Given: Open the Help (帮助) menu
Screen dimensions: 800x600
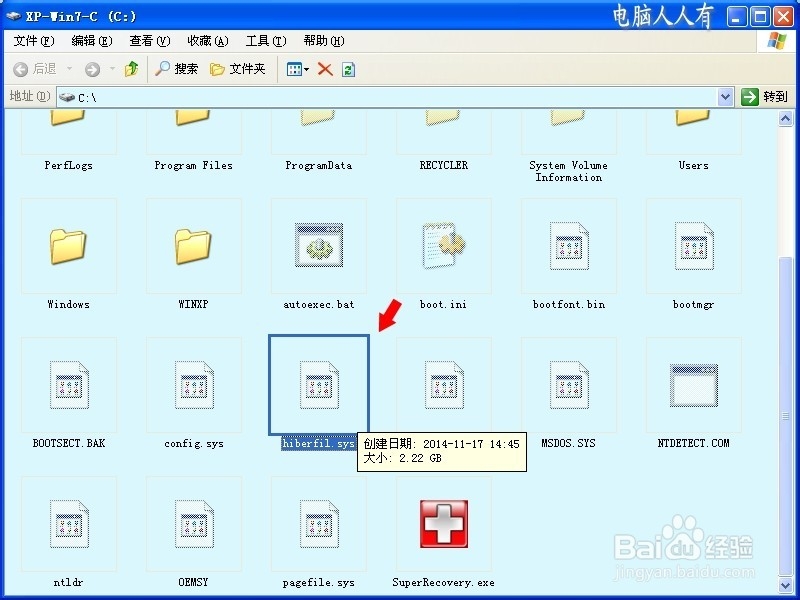Looking at the screenshot, I should pos(324,41).
